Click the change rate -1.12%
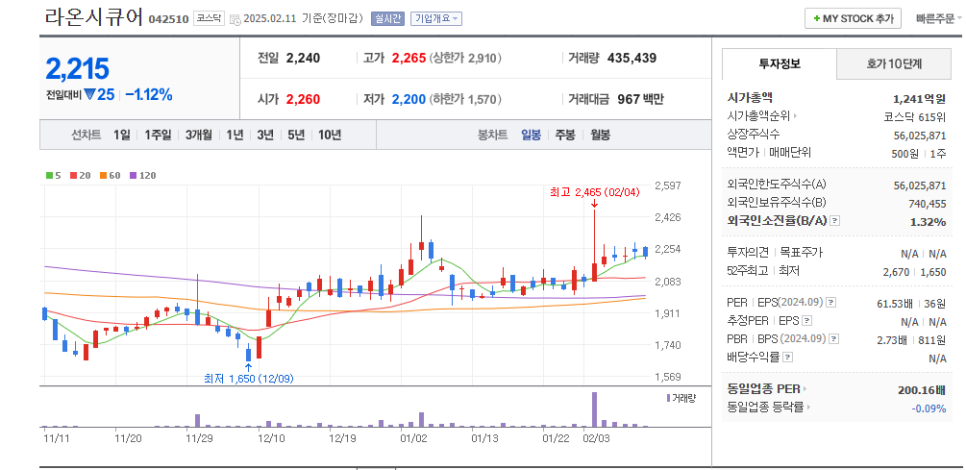966x470 pixels. 148,95
